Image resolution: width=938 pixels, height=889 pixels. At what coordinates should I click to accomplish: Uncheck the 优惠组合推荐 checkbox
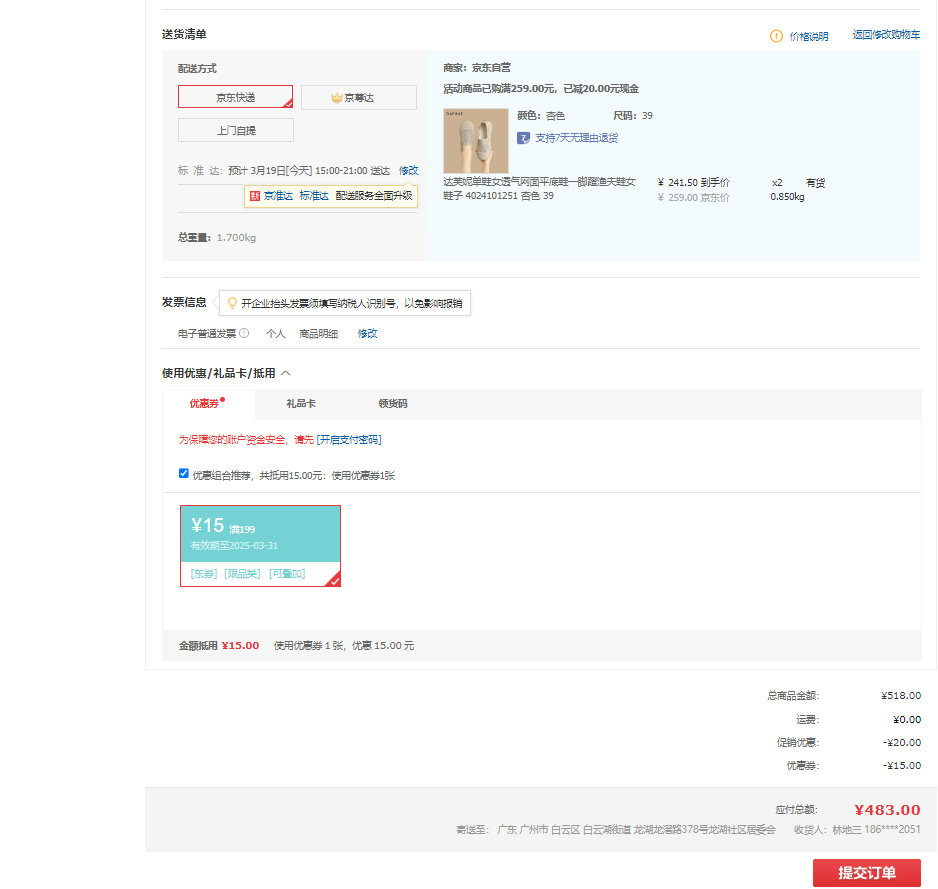pos(184,474)
